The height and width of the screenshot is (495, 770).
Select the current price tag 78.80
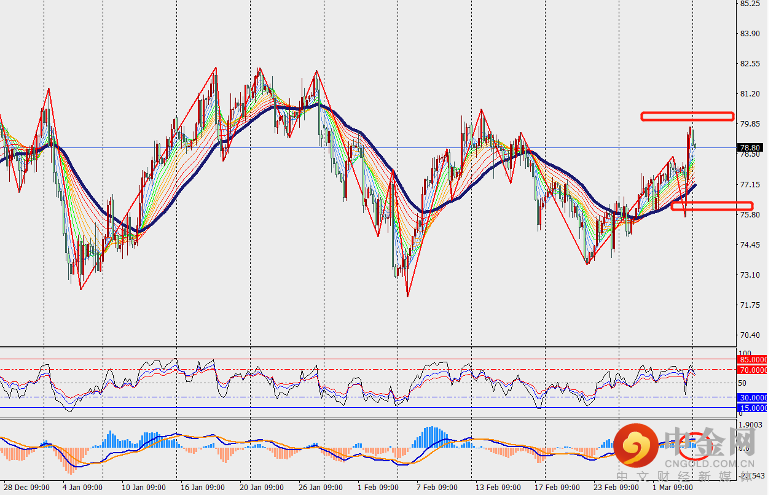point(751,147)
